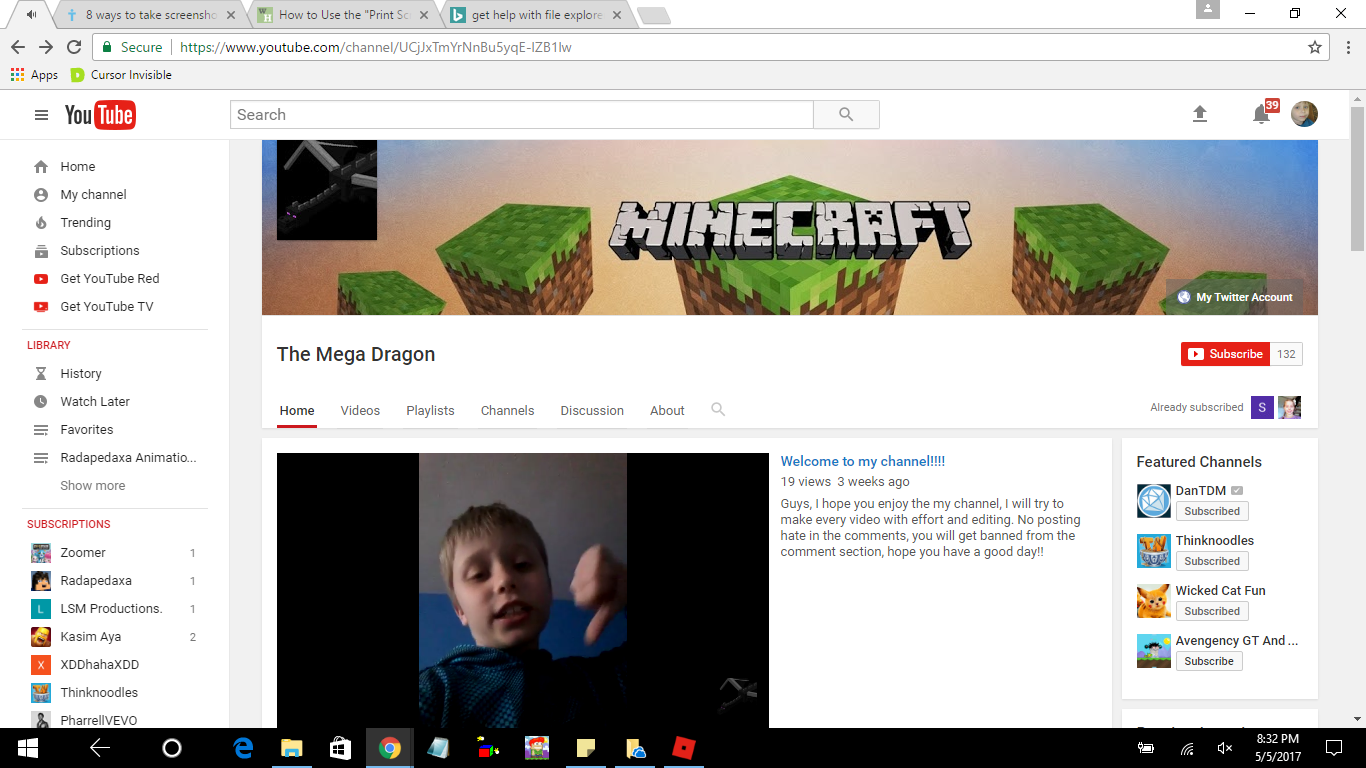1366x768 pixels.
Task: Toggle Subscribed button for Wicked Cat Fun
Action: [1212, 611]
